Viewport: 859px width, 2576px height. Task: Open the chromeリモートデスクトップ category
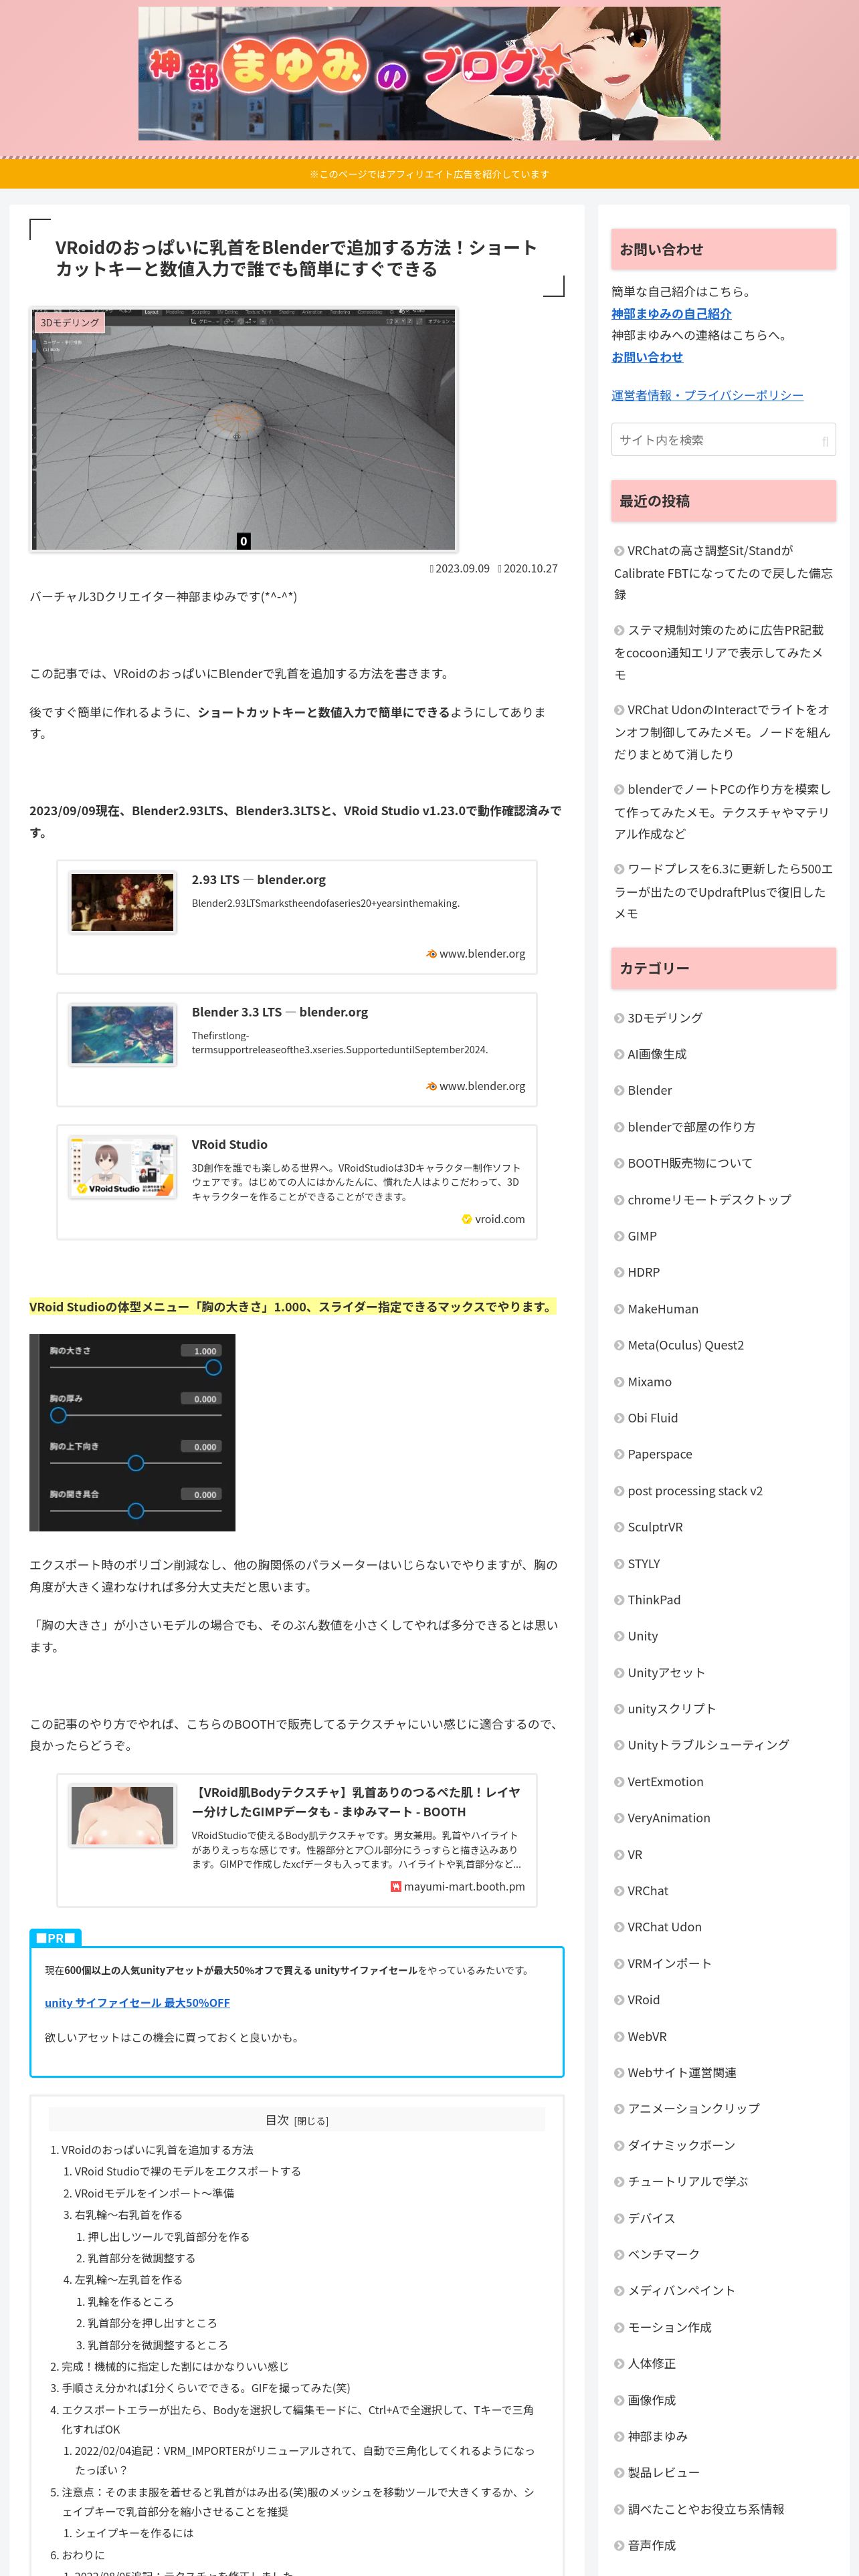(708, 1200)
